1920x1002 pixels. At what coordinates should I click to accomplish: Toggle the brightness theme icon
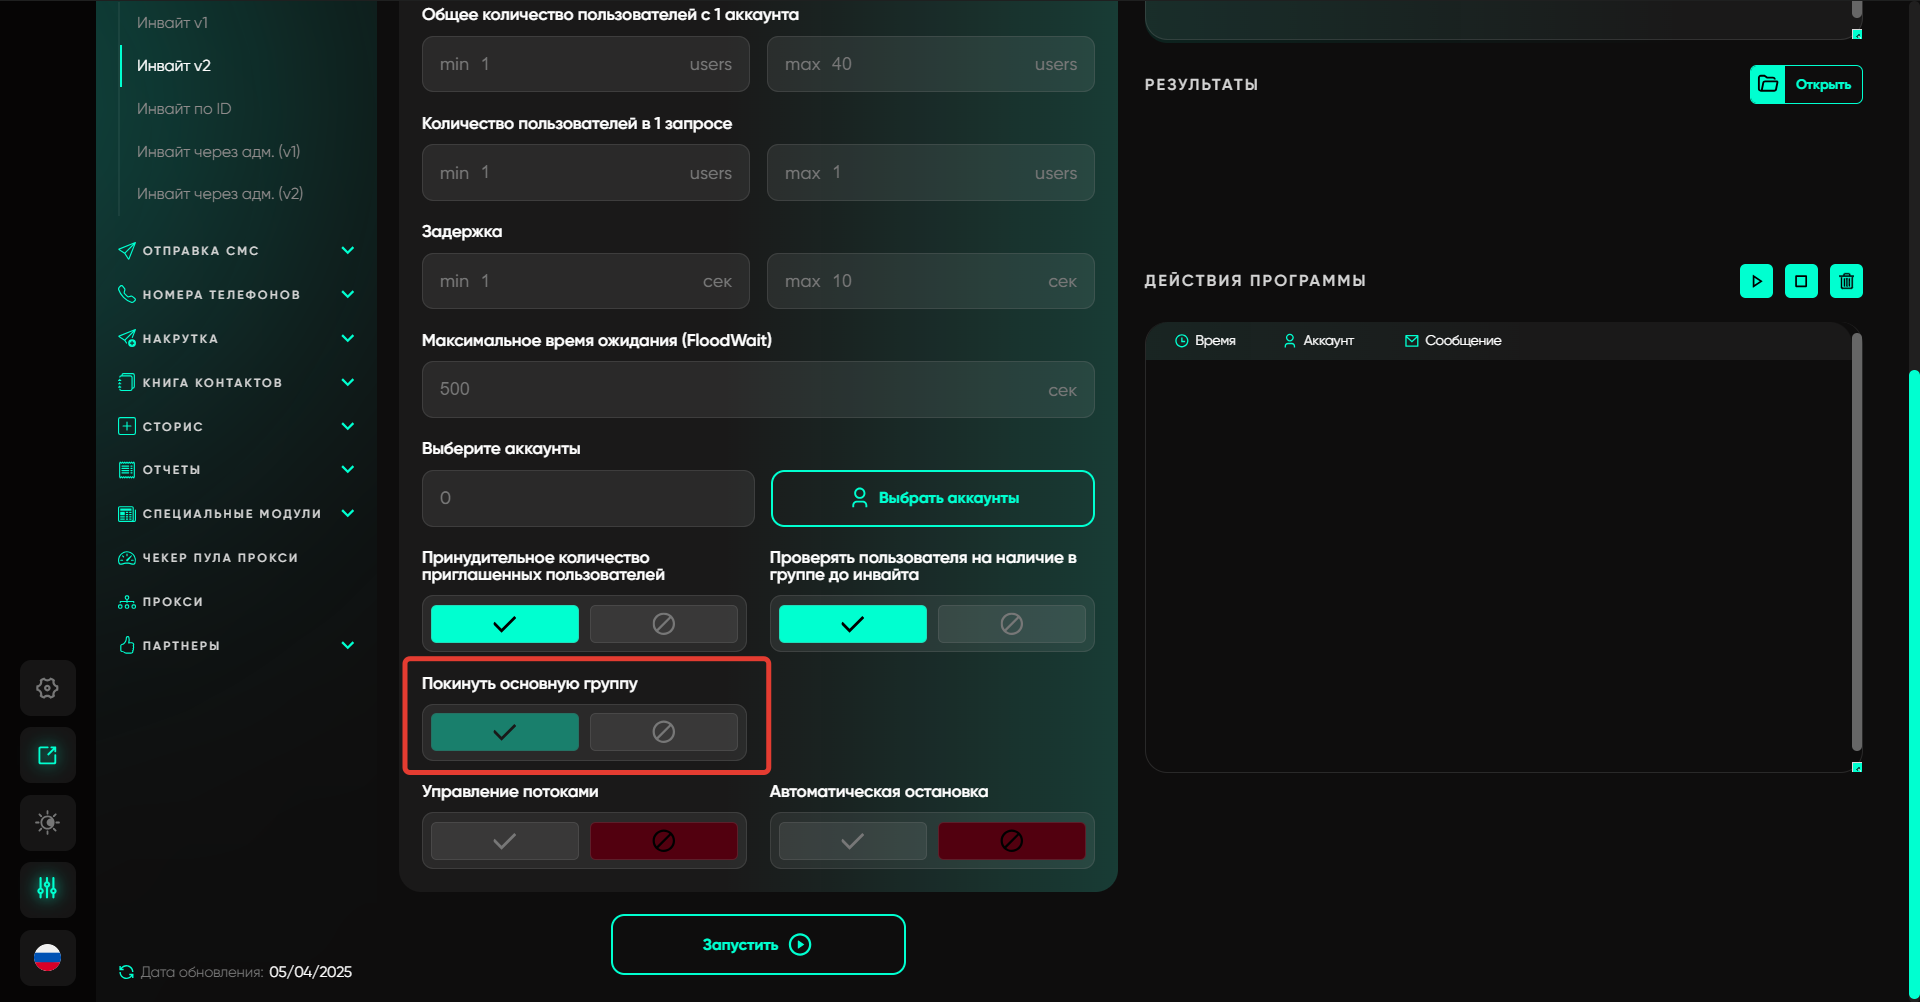point(47,822)
